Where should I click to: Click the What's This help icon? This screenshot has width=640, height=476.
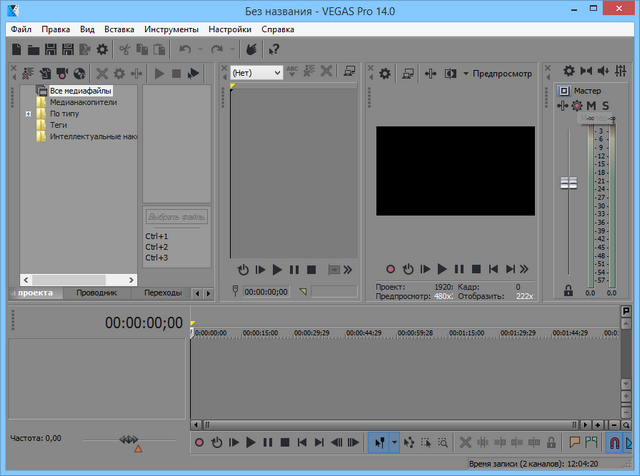click(x=273, y=49)
